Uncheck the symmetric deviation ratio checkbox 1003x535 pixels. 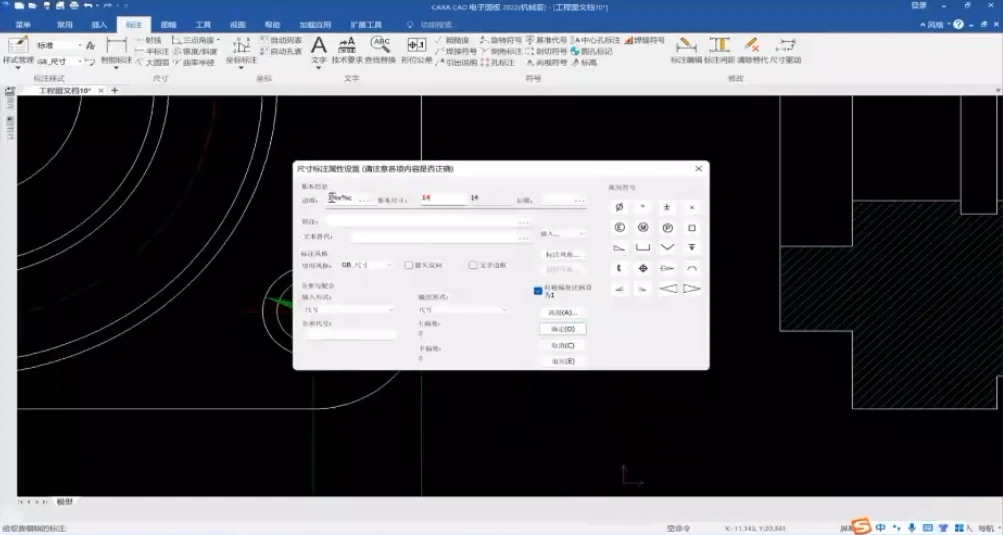point(538,291)
